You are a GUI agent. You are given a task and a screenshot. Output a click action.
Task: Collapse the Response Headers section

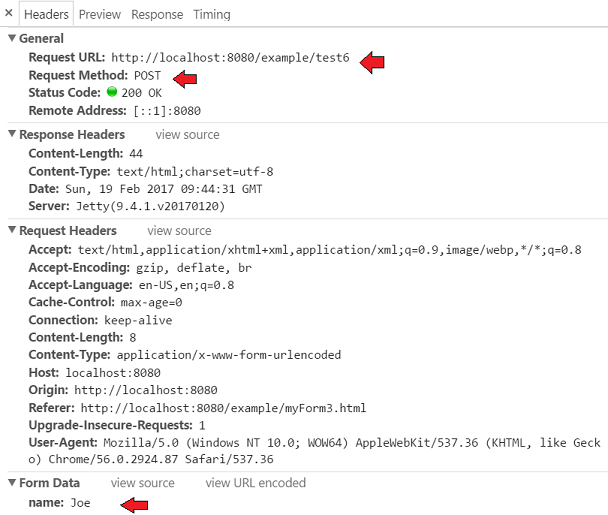tap(12, 134)
